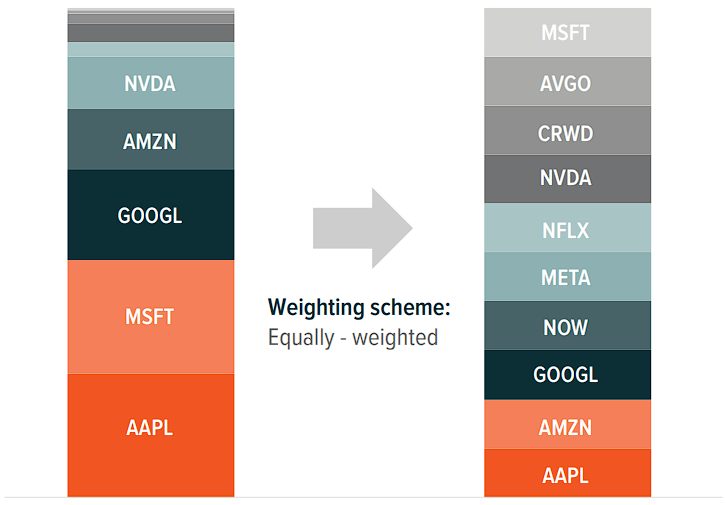Screen dimensions: 726x505
Task: Click the NOW segment
Action: tap(567, 326)
